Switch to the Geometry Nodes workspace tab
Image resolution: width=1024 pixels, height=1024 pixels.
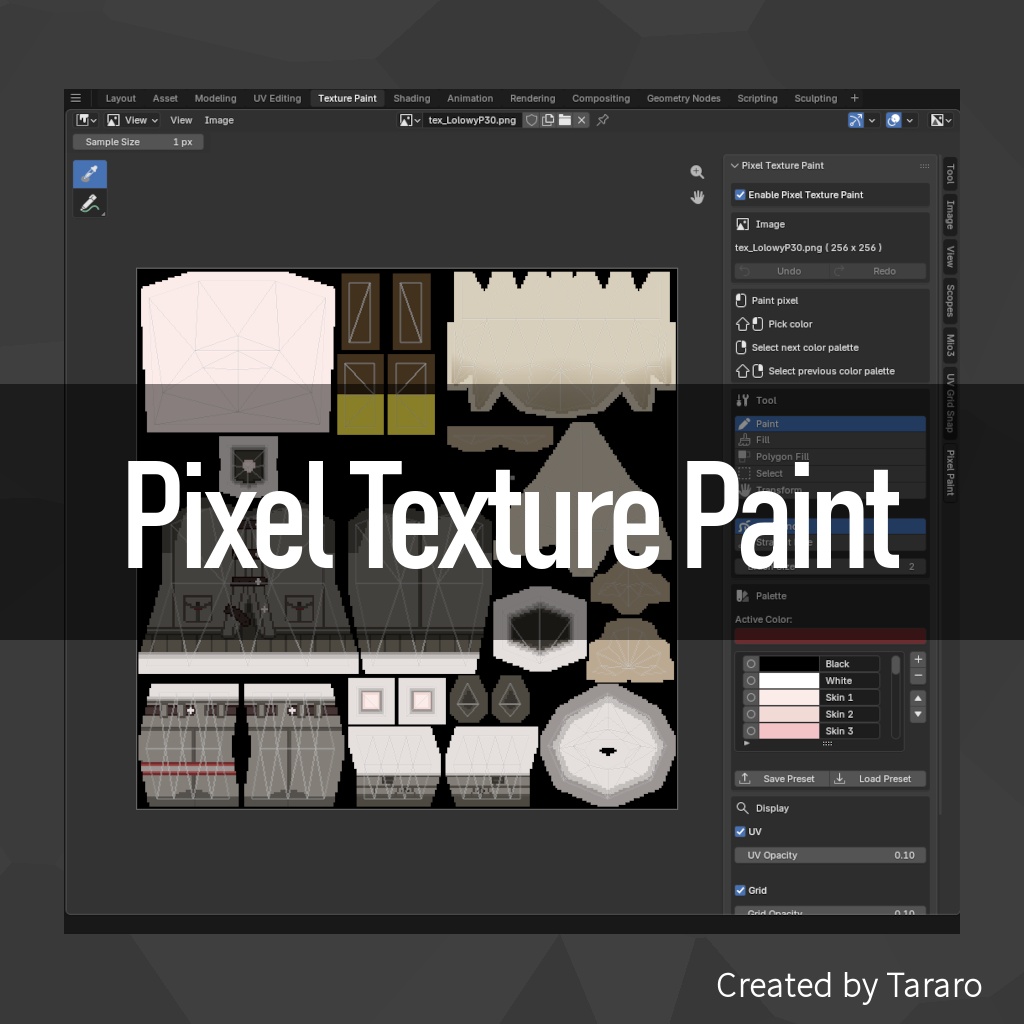(683, 98)
